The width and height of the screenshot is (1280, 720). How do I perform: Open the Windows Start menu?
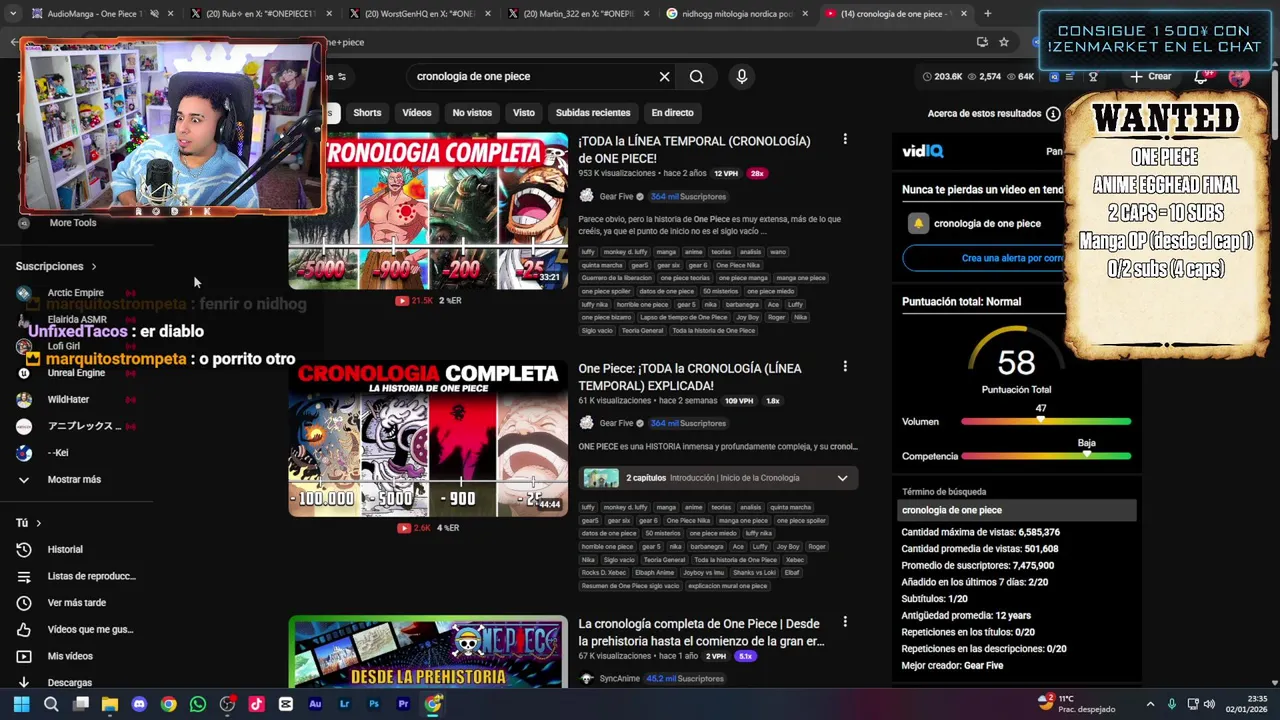(x=22, y=704)
